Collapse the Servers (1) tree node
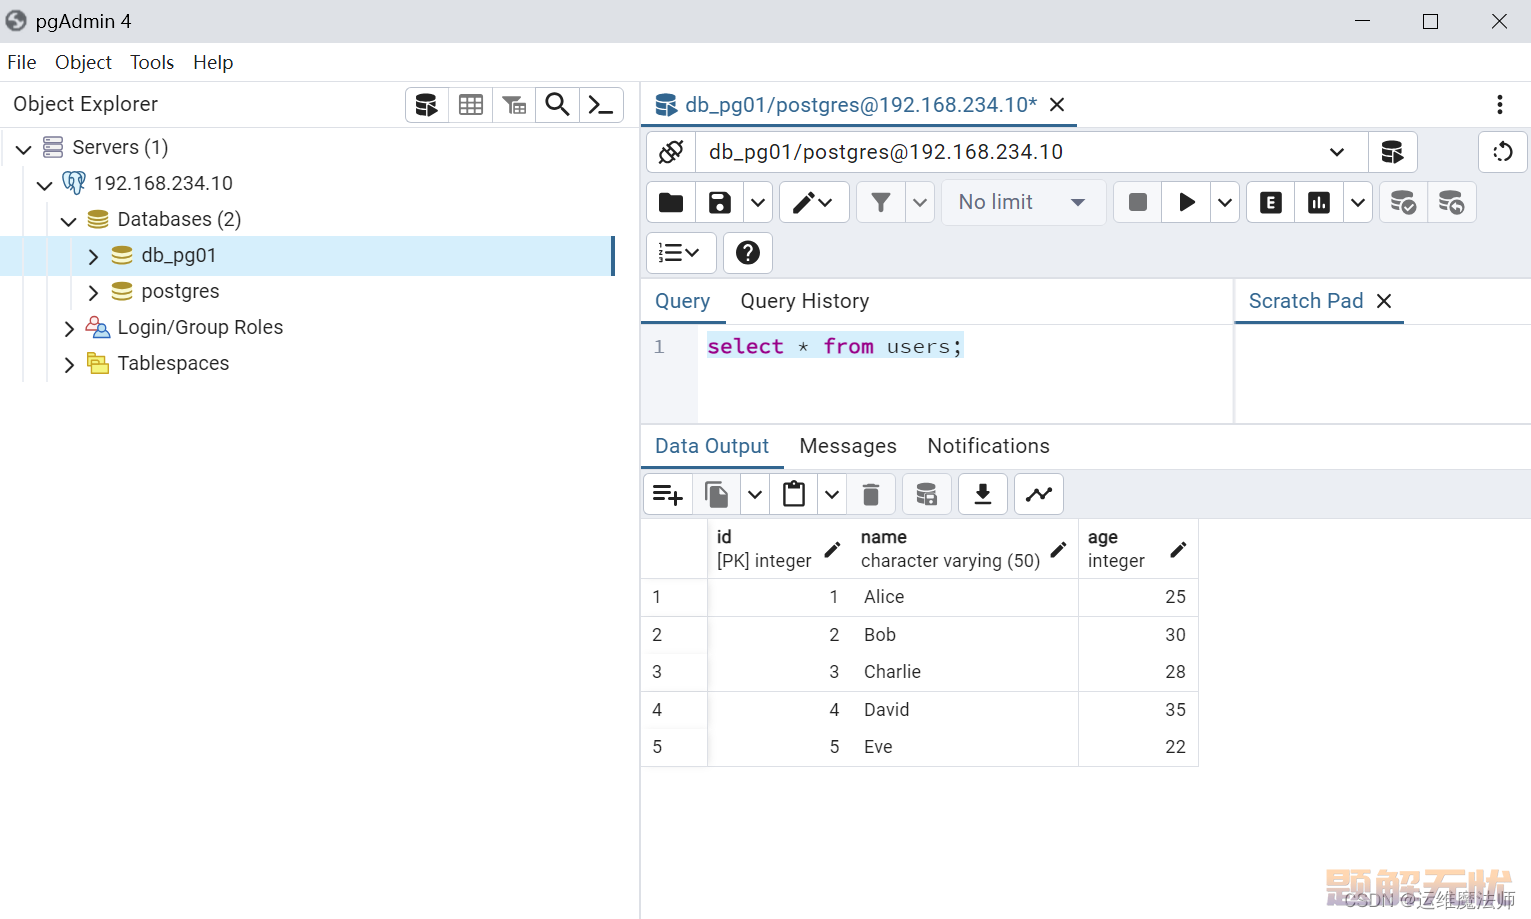The image size is (1531, 919). coord(24,148)
